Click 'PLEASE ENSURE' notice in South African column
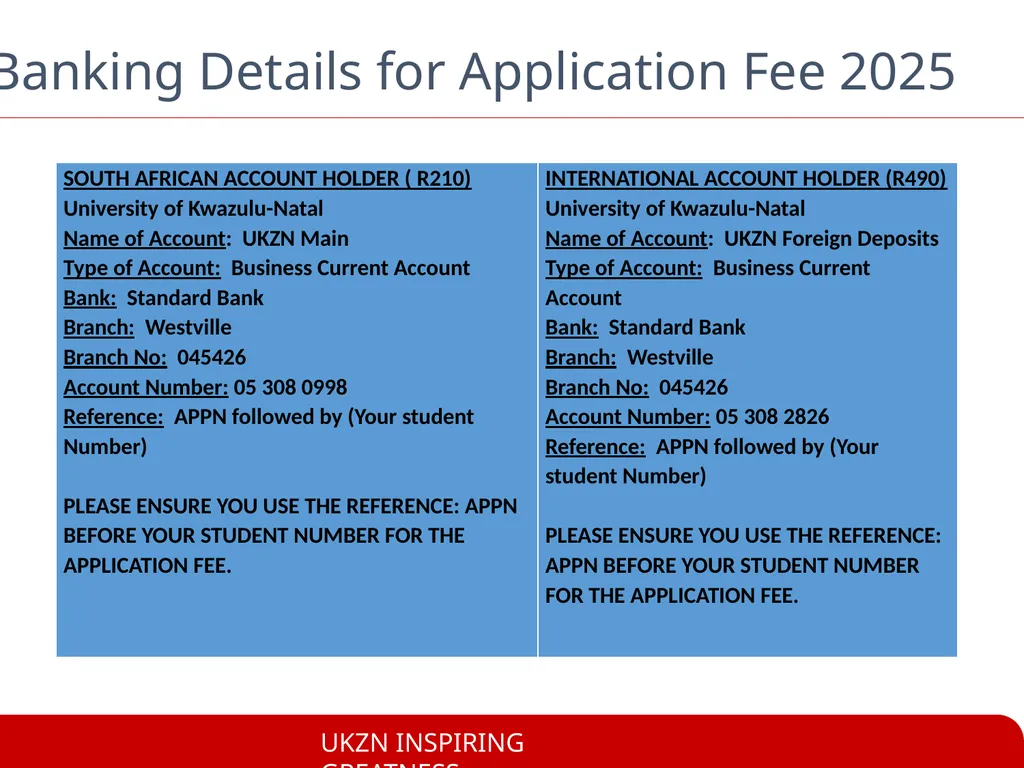1024x768 pixels. pos(290,536)
